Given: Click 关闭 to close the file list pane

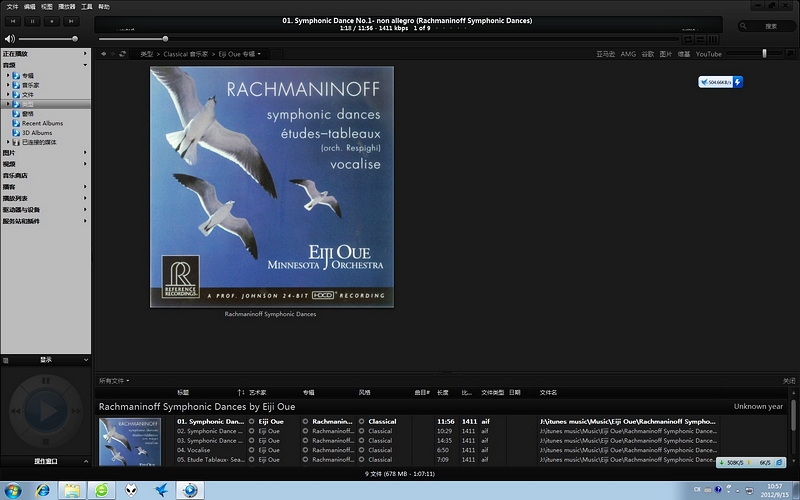Looking at the screenshot, I should (789, 381).
